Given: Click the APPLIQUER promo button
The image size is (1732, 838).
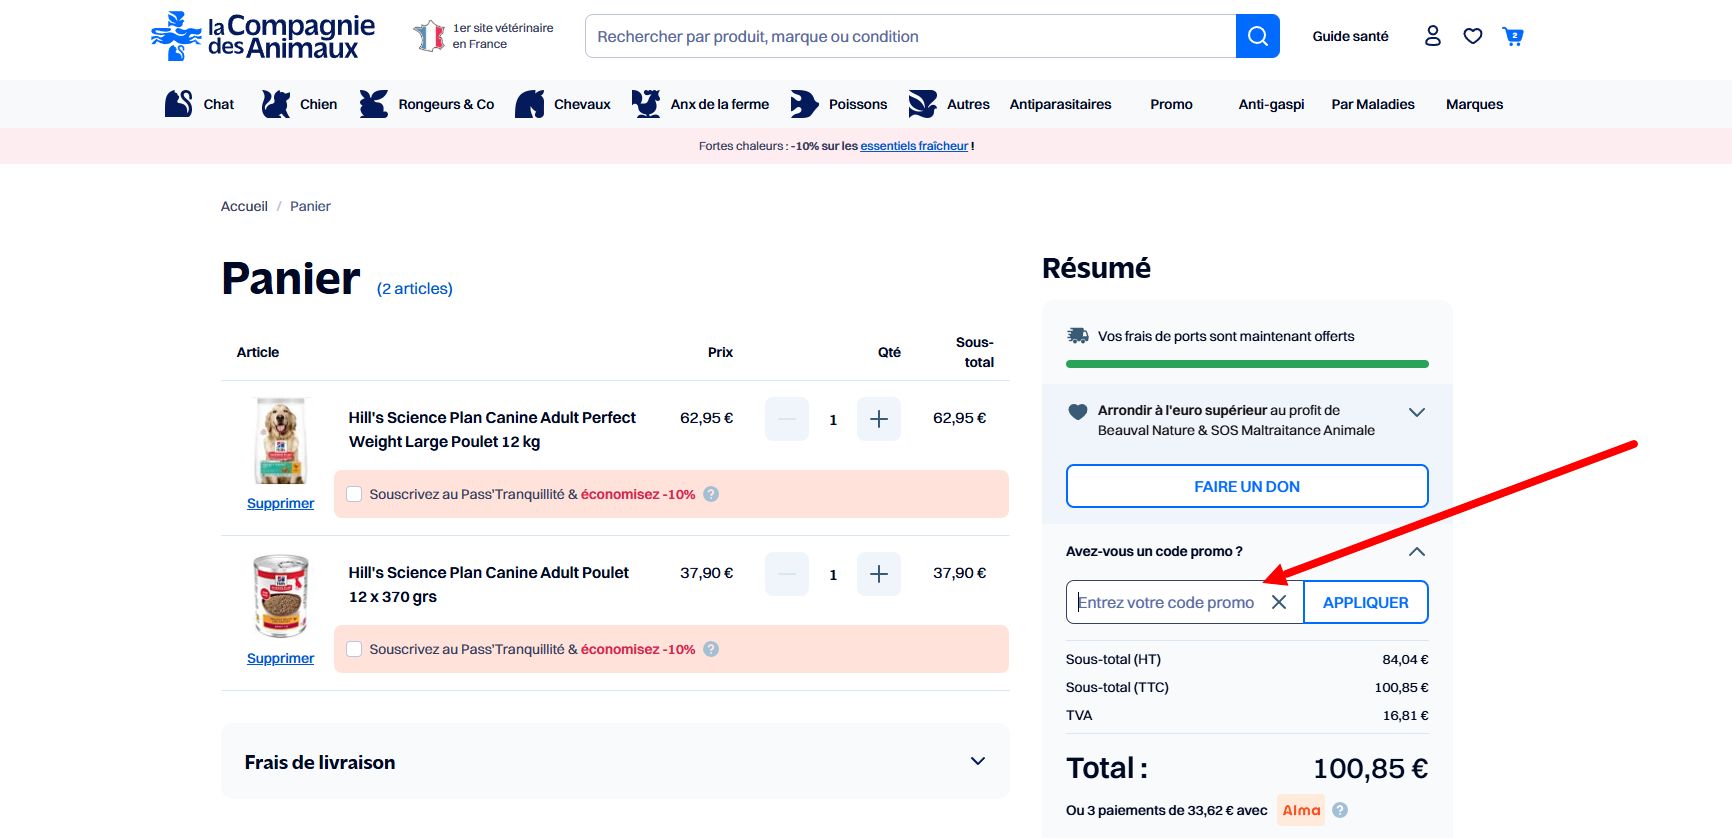Looking at the screenshot, I should tap(1366, 602).
